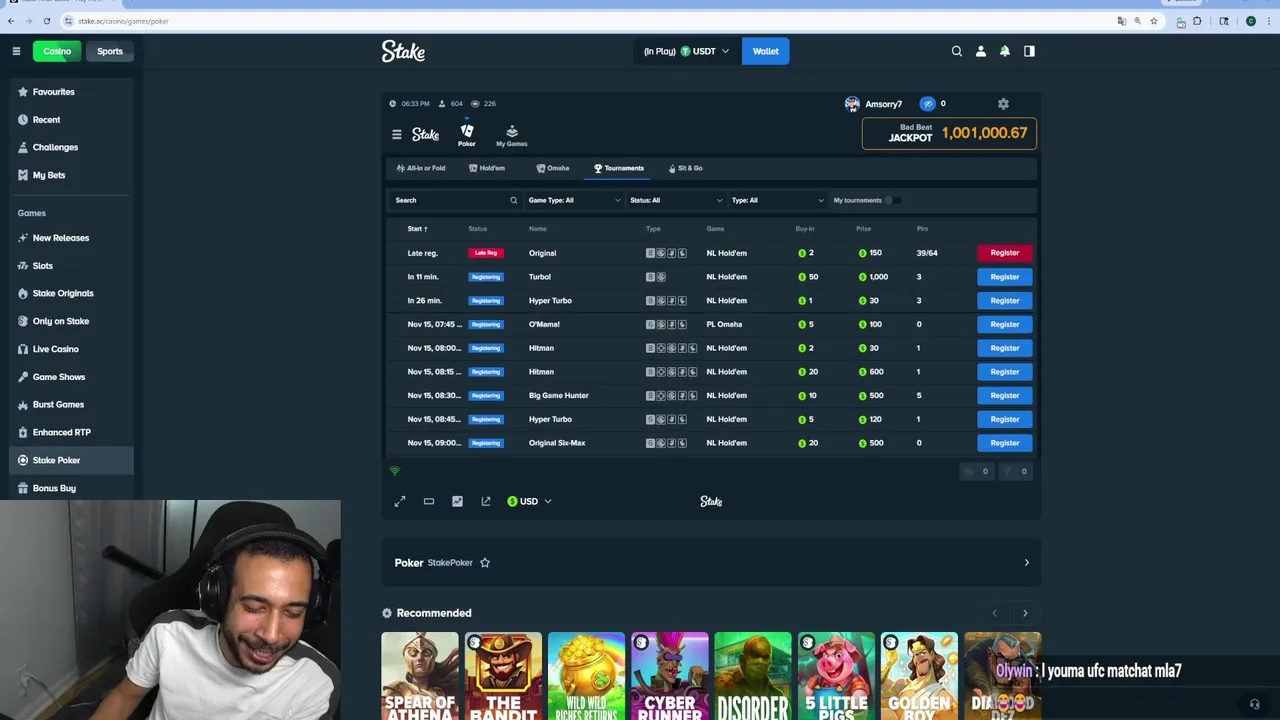Viewport: 1280px width, 720px height.
Task: Open Game Type filter dropdown
Action: (x=574, y=200)
